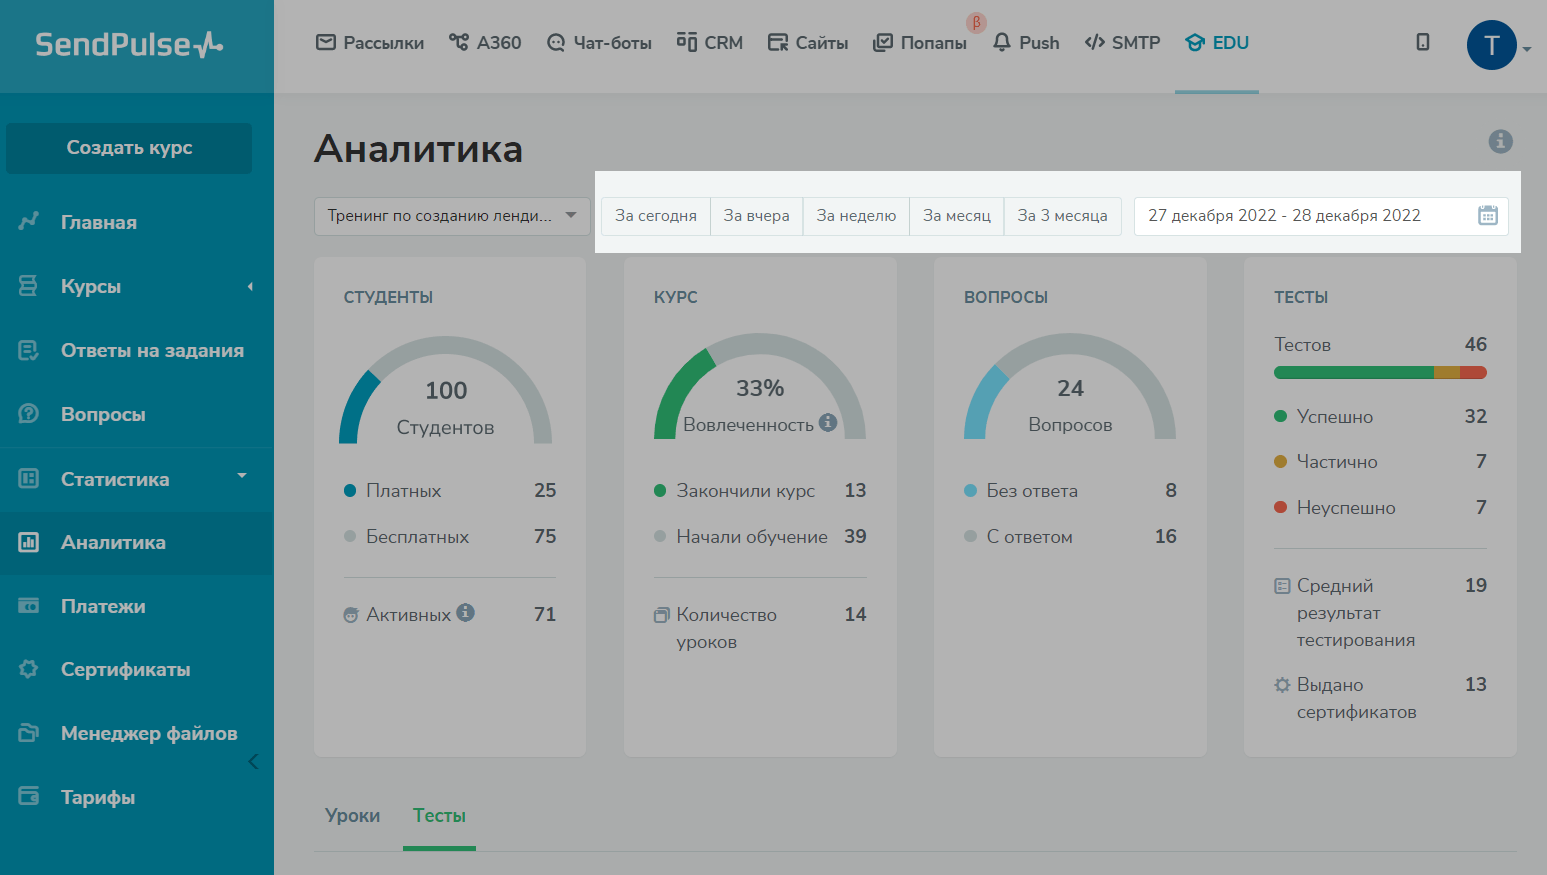Viewport: 1547px width, 875px height.
Task: Open the EDU section
Action: [x=1217, y=43]
